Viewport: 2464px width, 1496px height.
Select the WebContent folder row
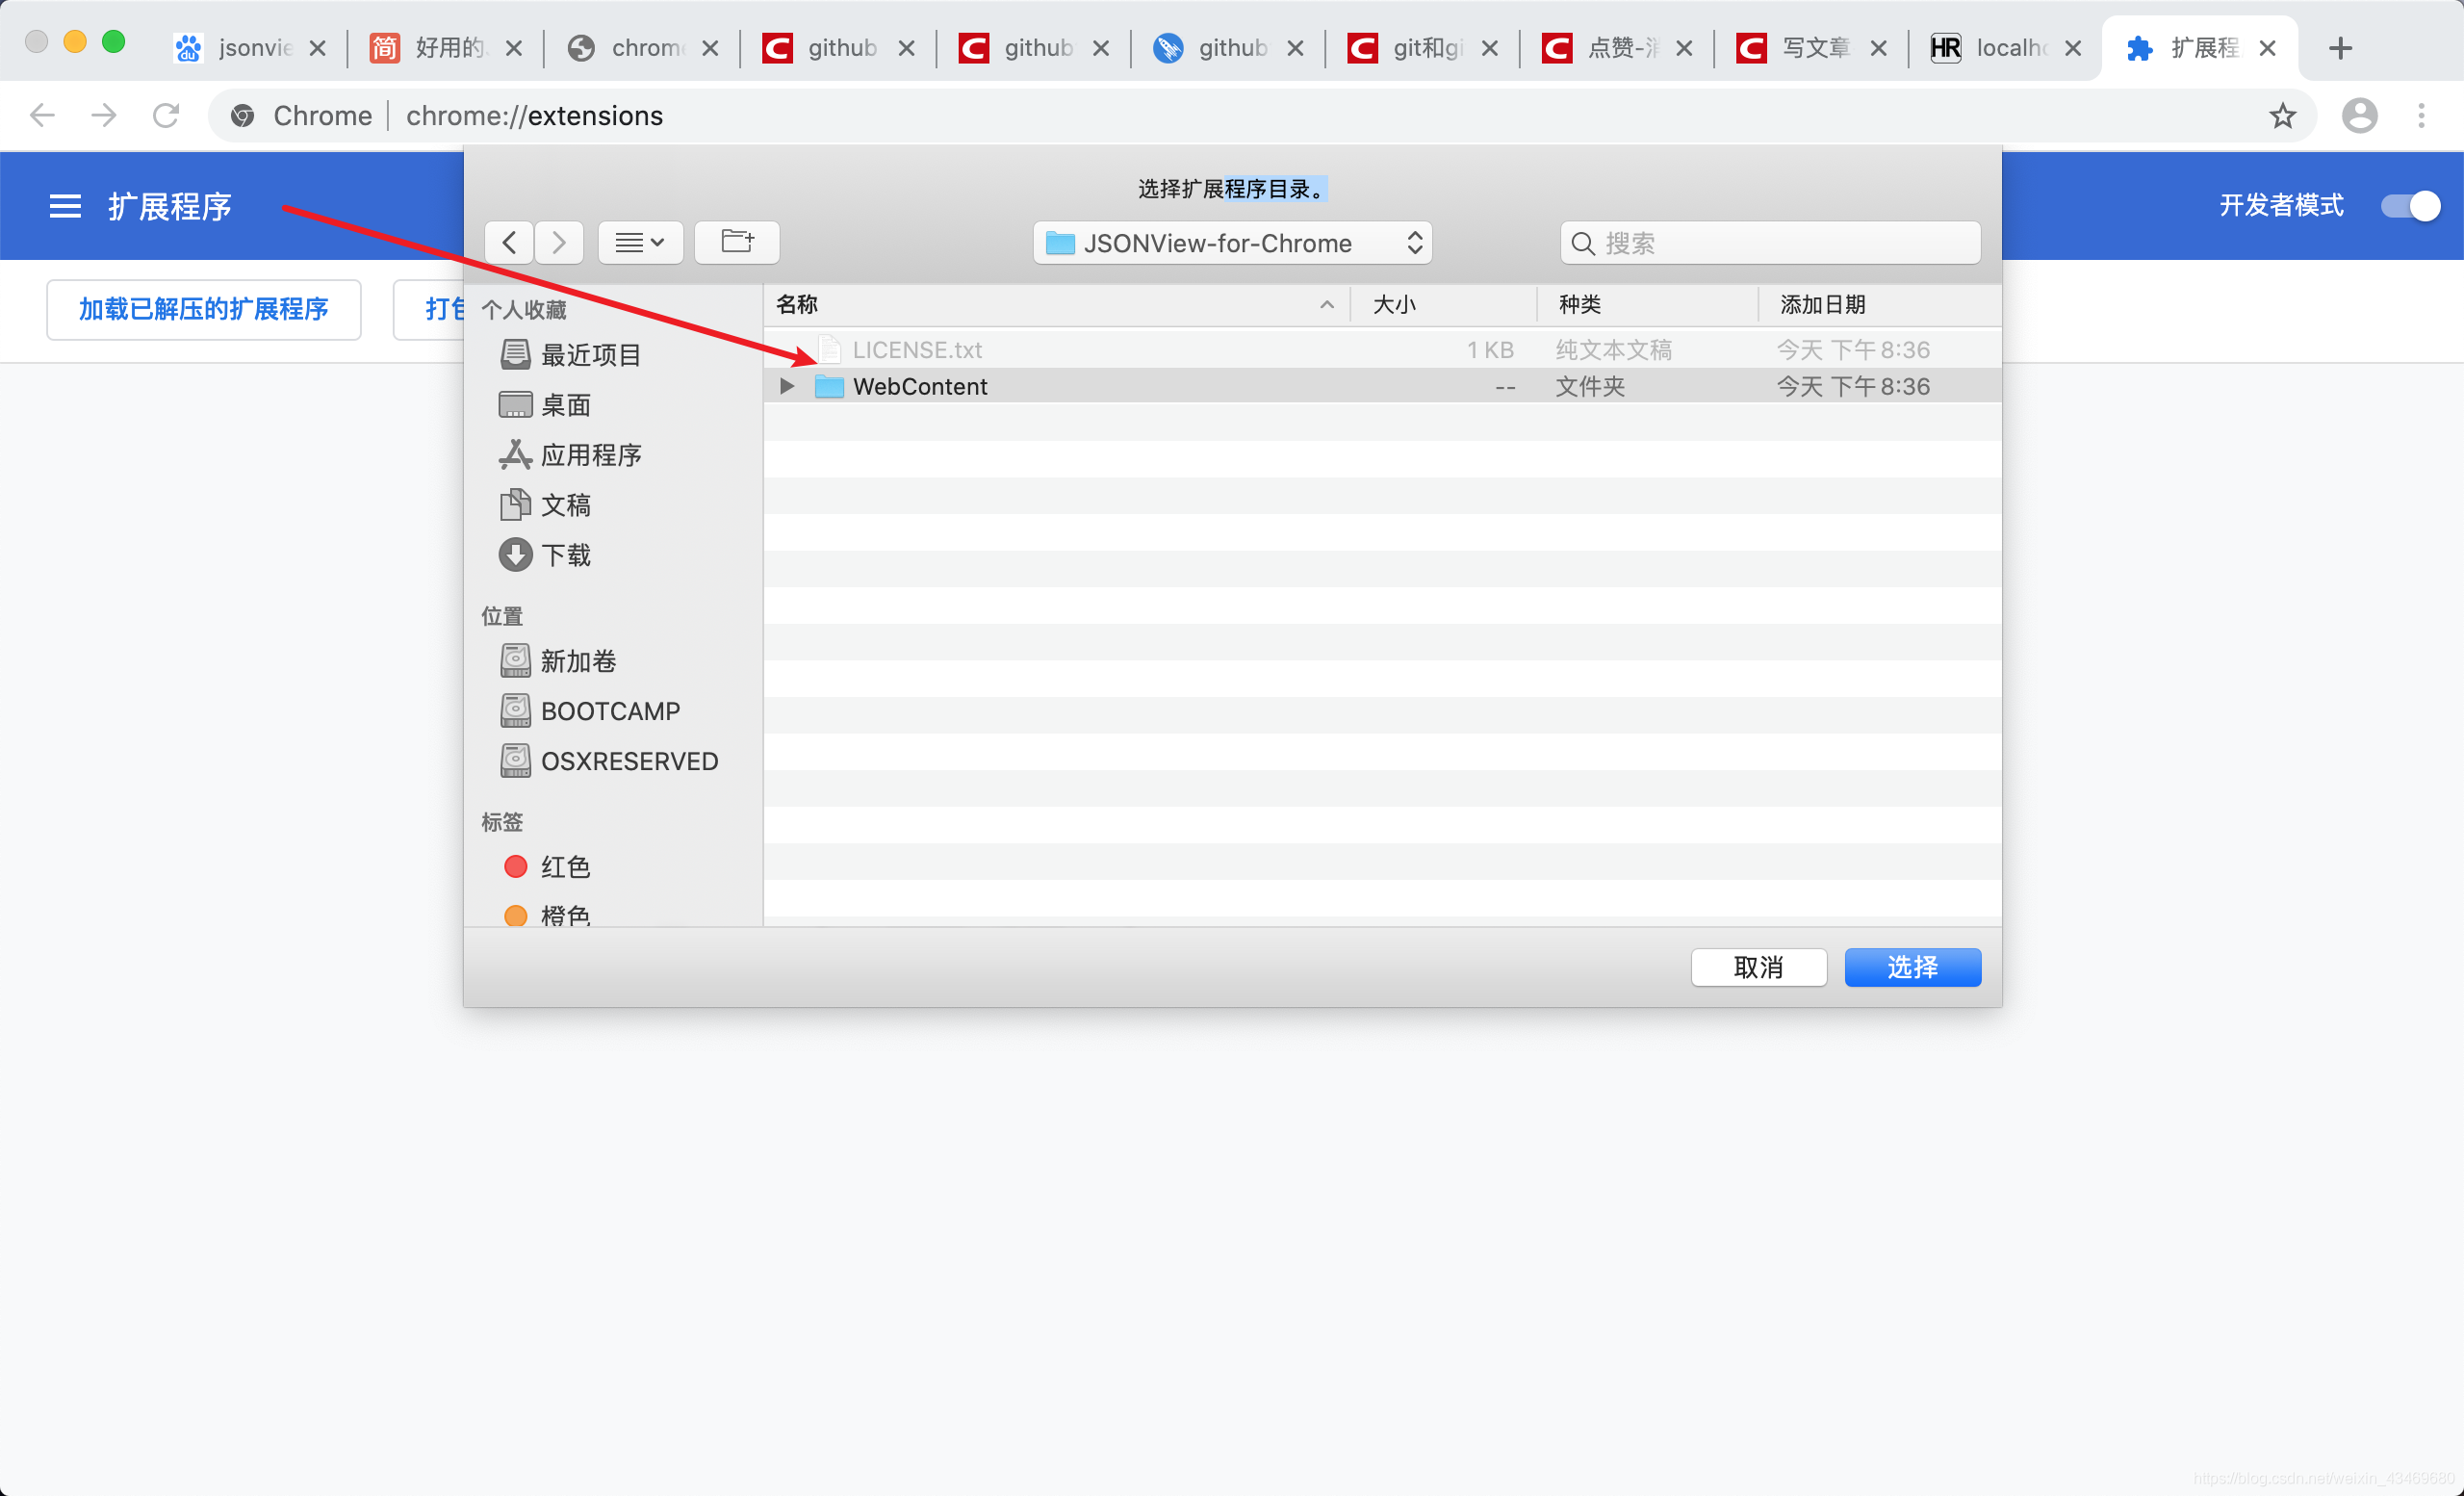click(1382, 386)
